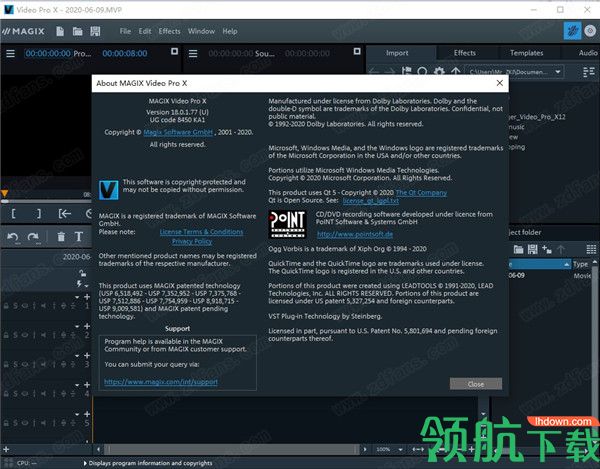The height and width of the screenshot is (469, 600).
Task: Maximize the source monitor square icon
Action: coord(357,51)
